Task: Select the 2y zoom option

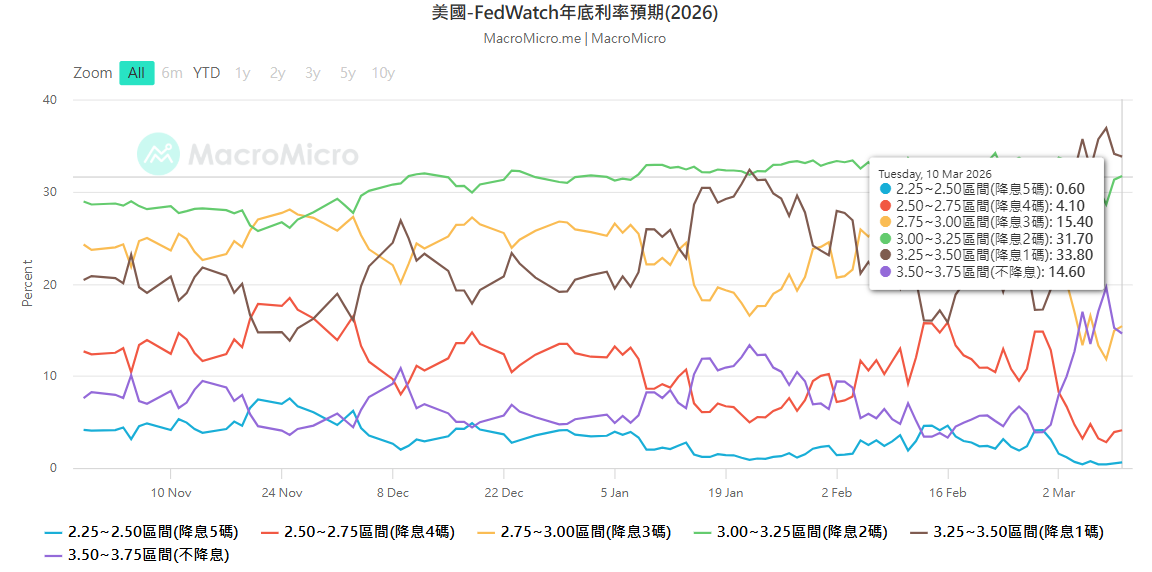Action: 277,73
